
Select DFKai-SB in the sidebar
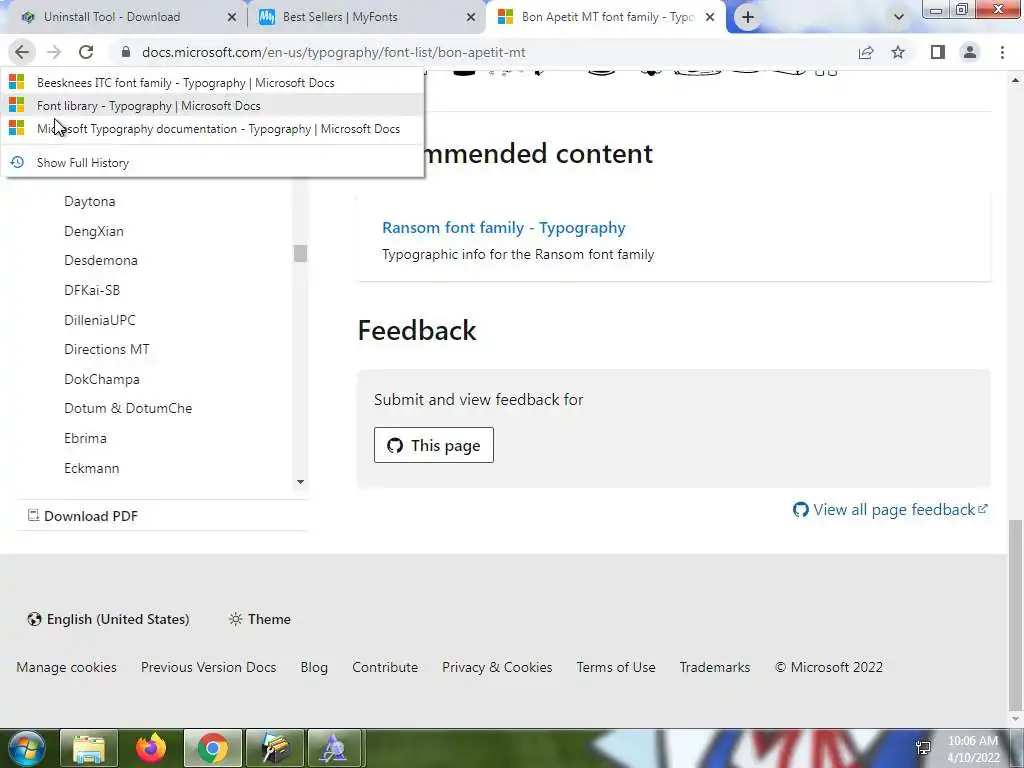(92, 290)
